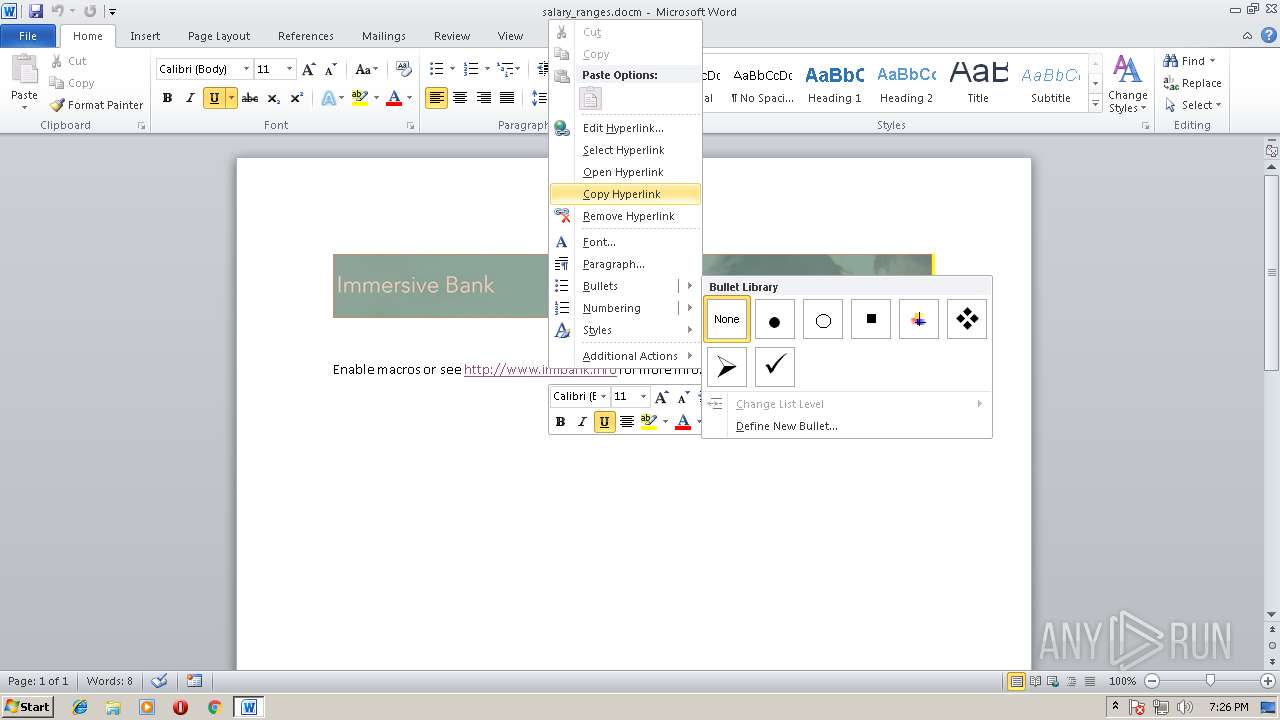Select the filled circle bullet
Image resolution: width=1280 pixels, height=720 pixels.
coord(775,320)
